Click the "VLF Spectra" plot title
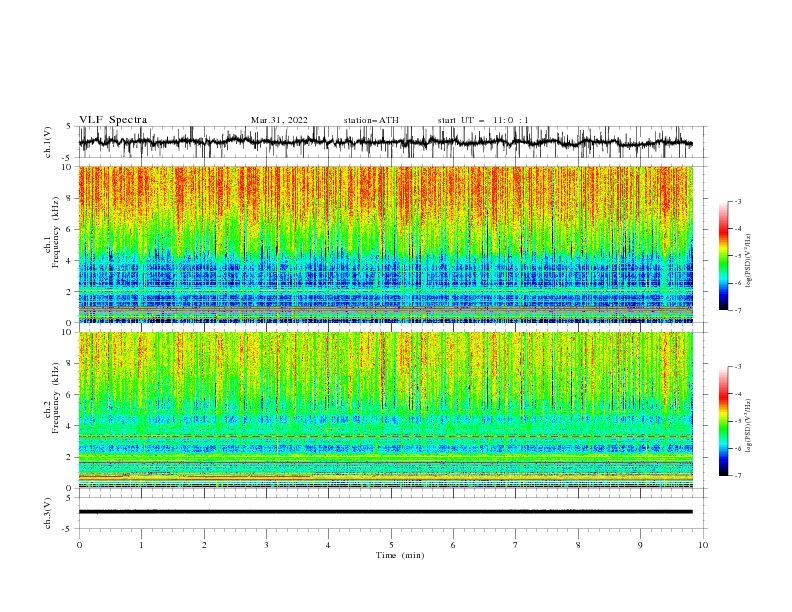The width and height of the screenshot is (792, 612). (x=113, y=120)
